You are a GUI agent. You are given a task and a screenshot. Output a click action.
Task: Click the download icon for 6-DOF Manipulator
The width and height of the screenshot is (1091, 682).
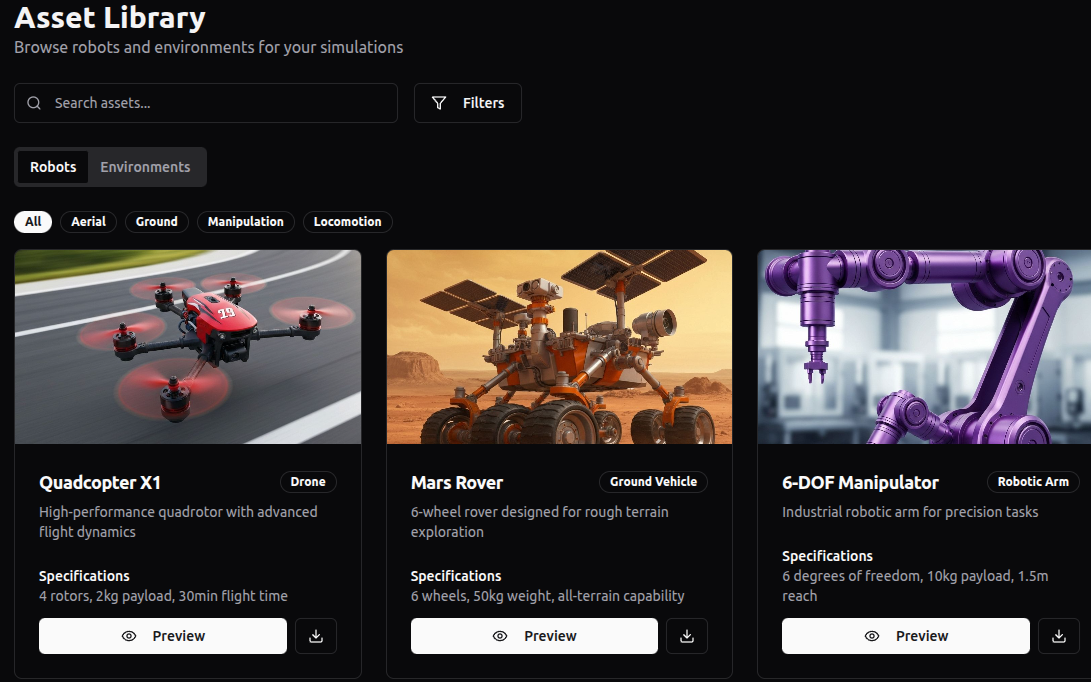1059,635
